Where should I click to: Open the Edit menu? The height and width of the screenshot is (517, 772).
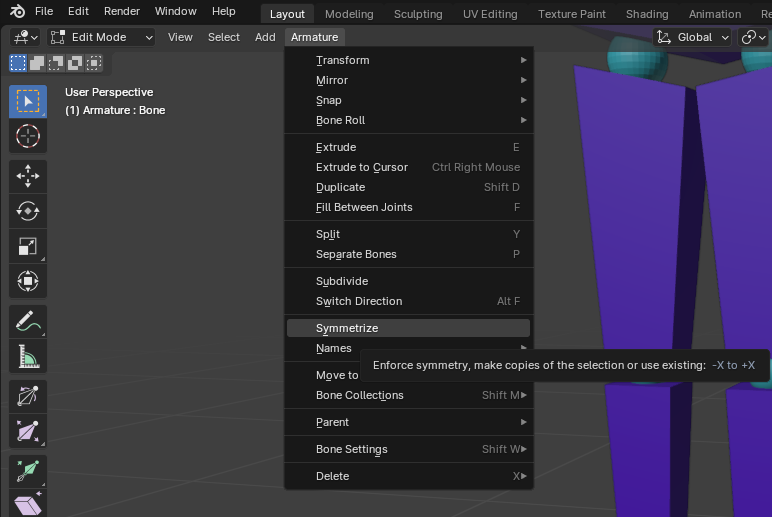point(78,11)
